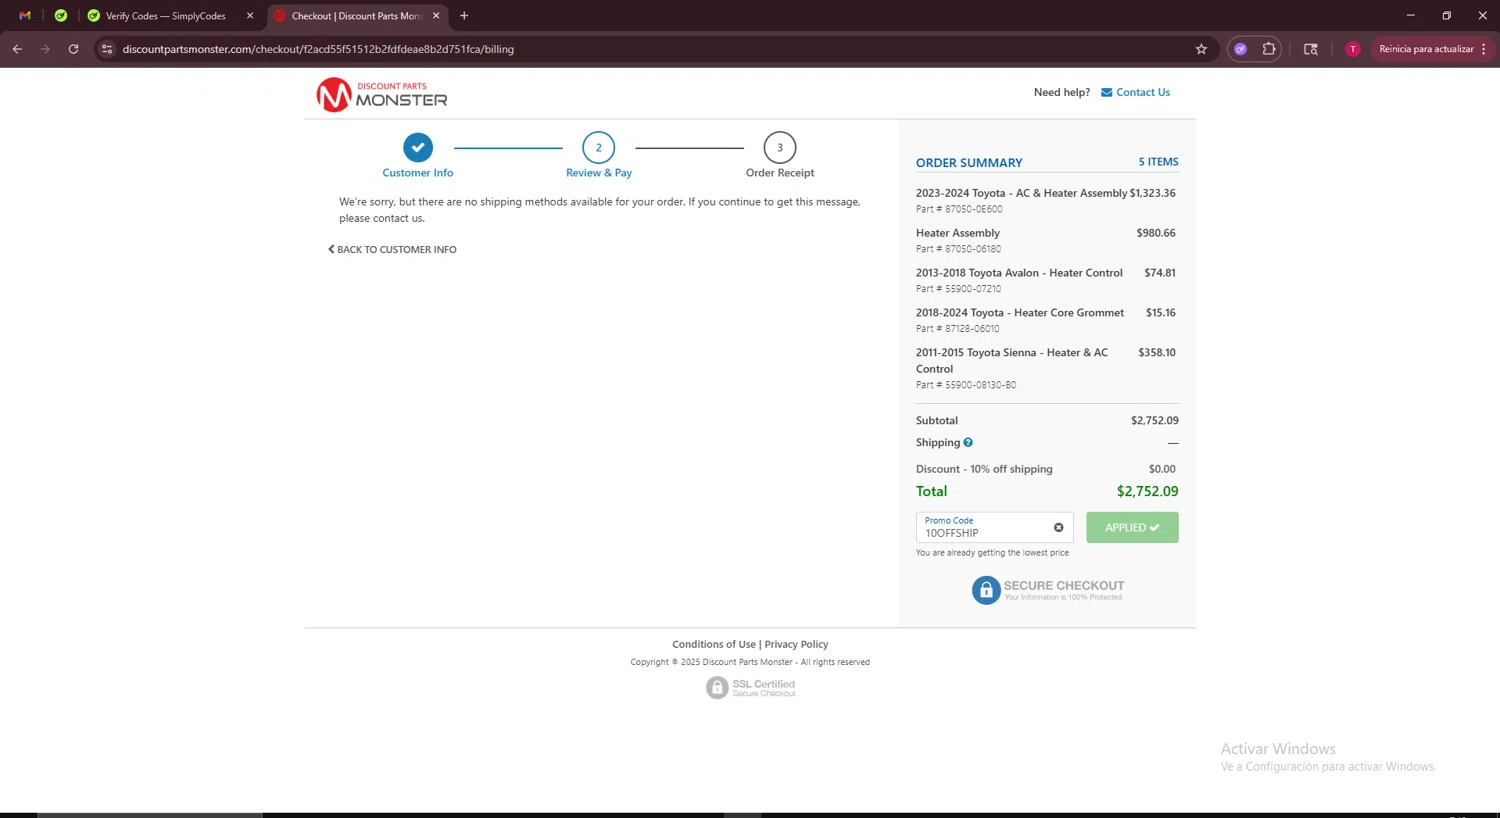Image resolution: width=1500 pixels, height=818 pixels.
Task: Click the Order Summary heading
Action: pos(969,163)
